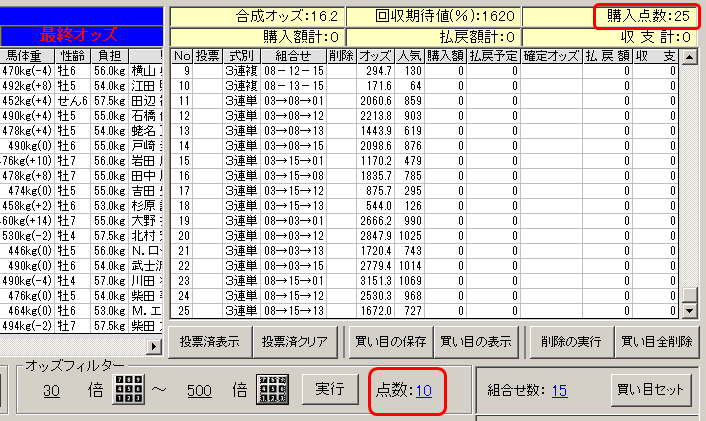Select row 13 combination 03→08→13
This screenshot has height=421, width=706.
pos(294,131)
